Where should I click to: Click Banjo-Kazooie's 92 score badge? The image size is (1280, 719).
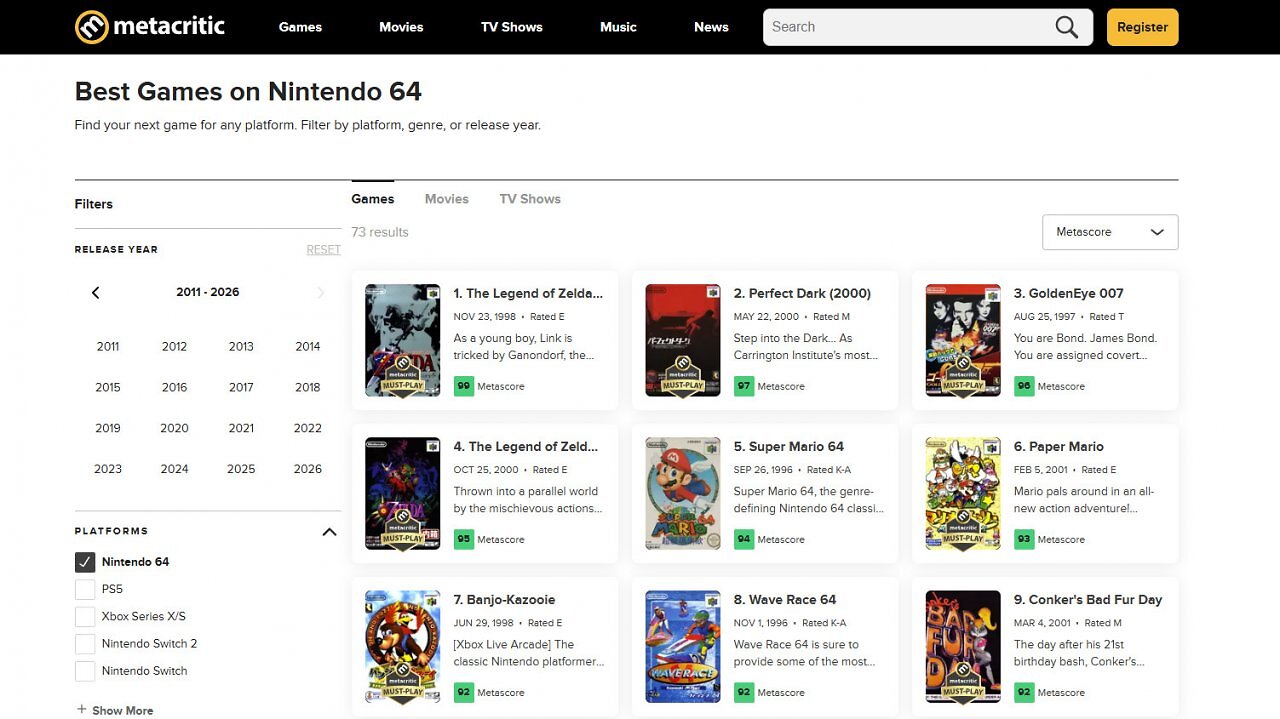coord(463,692)
